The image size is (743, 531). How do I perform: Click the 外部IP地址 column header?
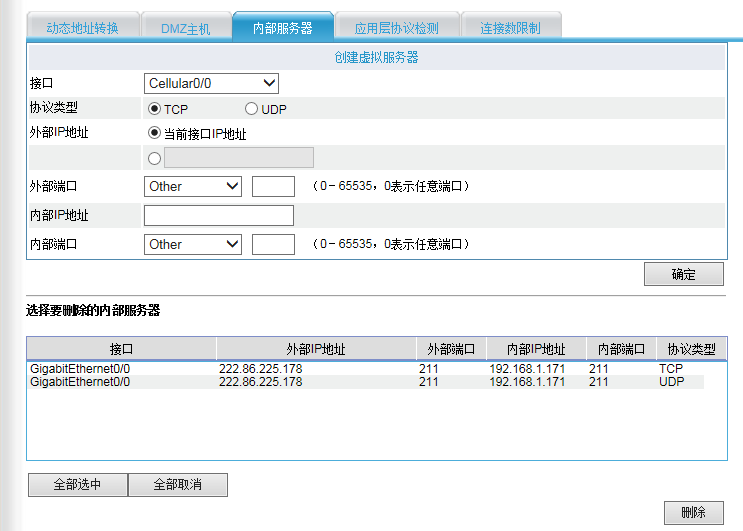[x=316, y=349]
